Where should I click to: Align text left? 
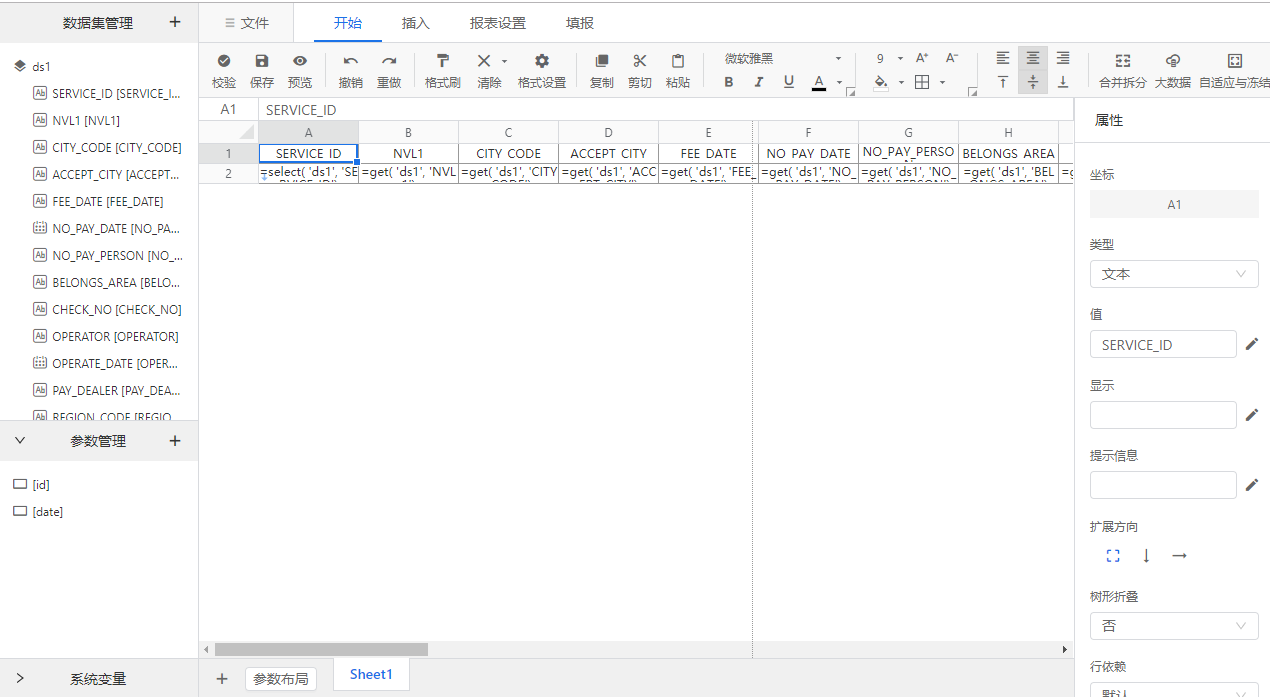click(x=1003, y=58)
